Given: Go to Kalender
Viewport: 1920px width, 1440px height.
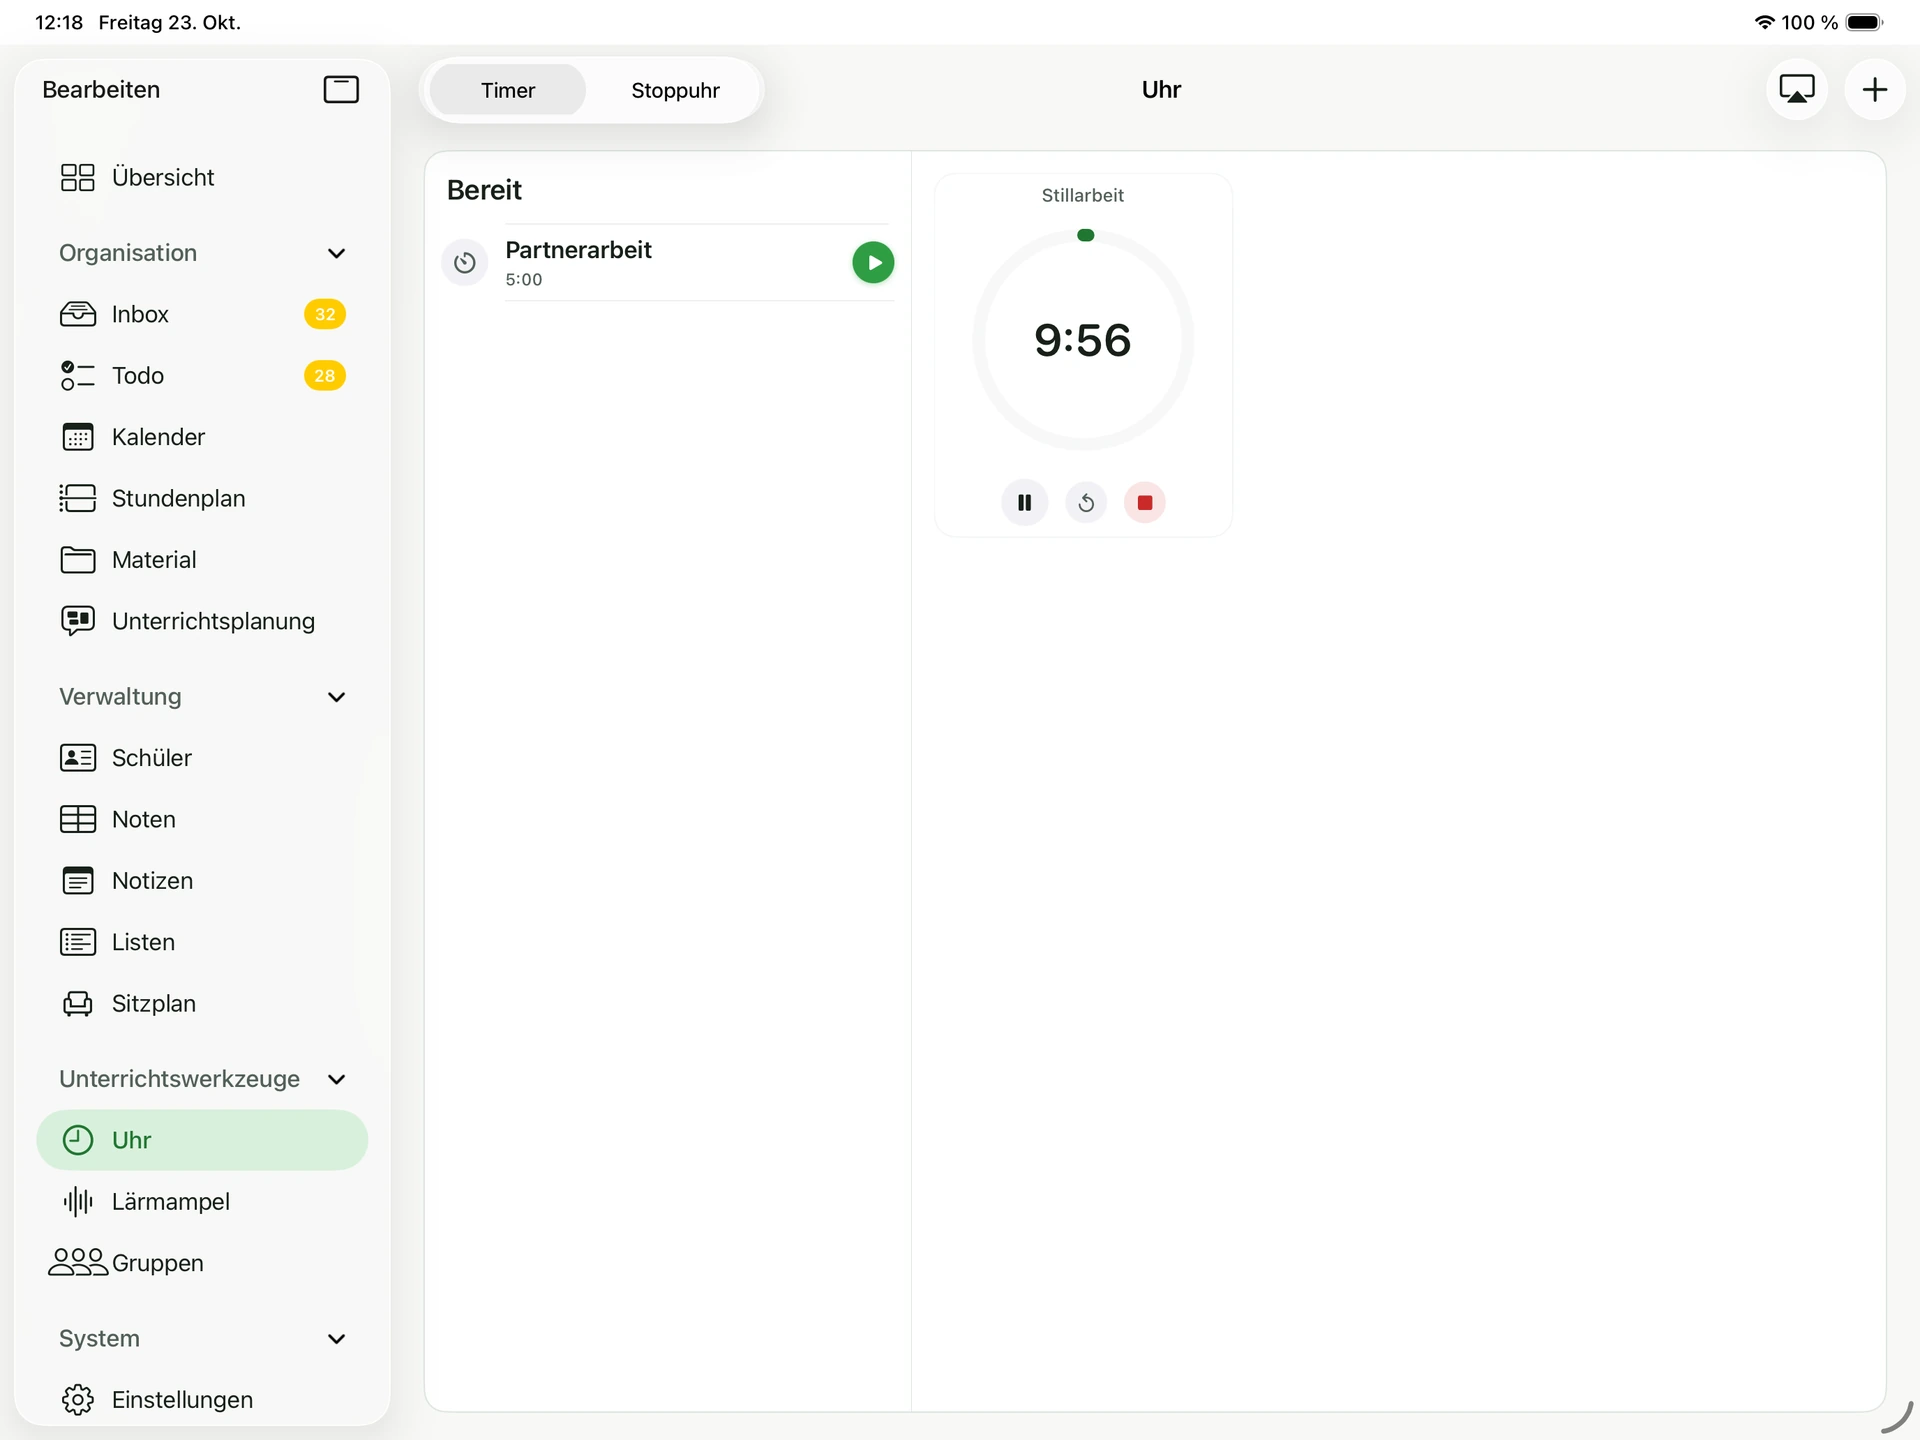Looking at the screenshot, I should (x=202, y=437).
